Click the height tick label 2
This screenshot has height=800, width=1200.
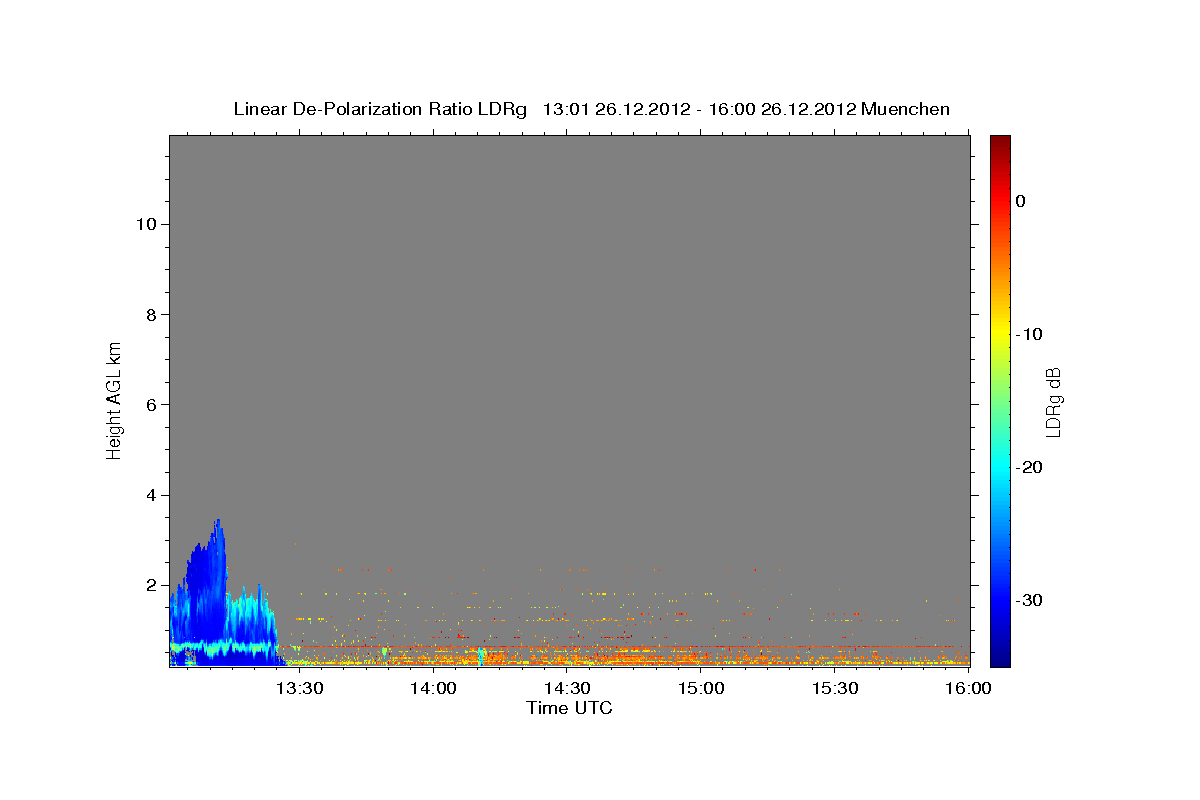(149, 585)
